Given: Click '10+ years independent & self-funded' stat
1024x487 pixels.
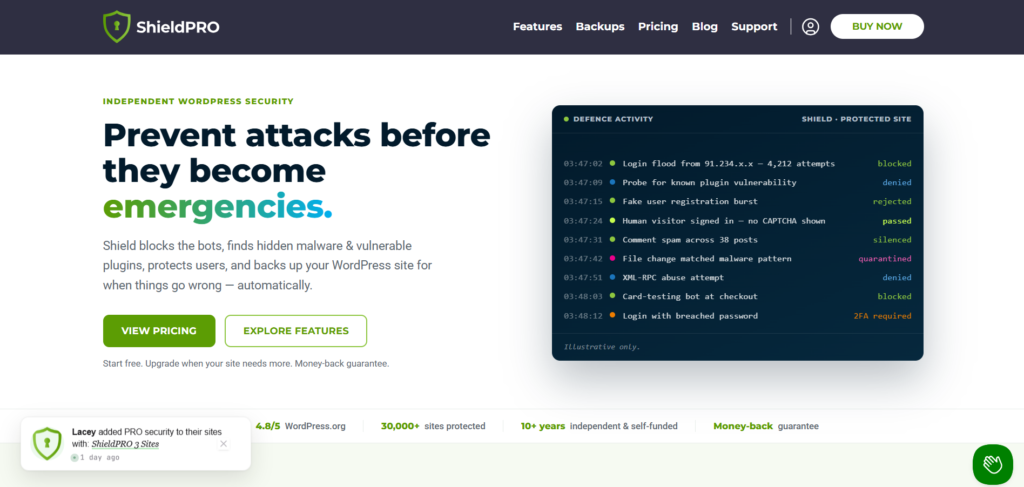Looking at the screenshot, I should [x=599, y=426].
